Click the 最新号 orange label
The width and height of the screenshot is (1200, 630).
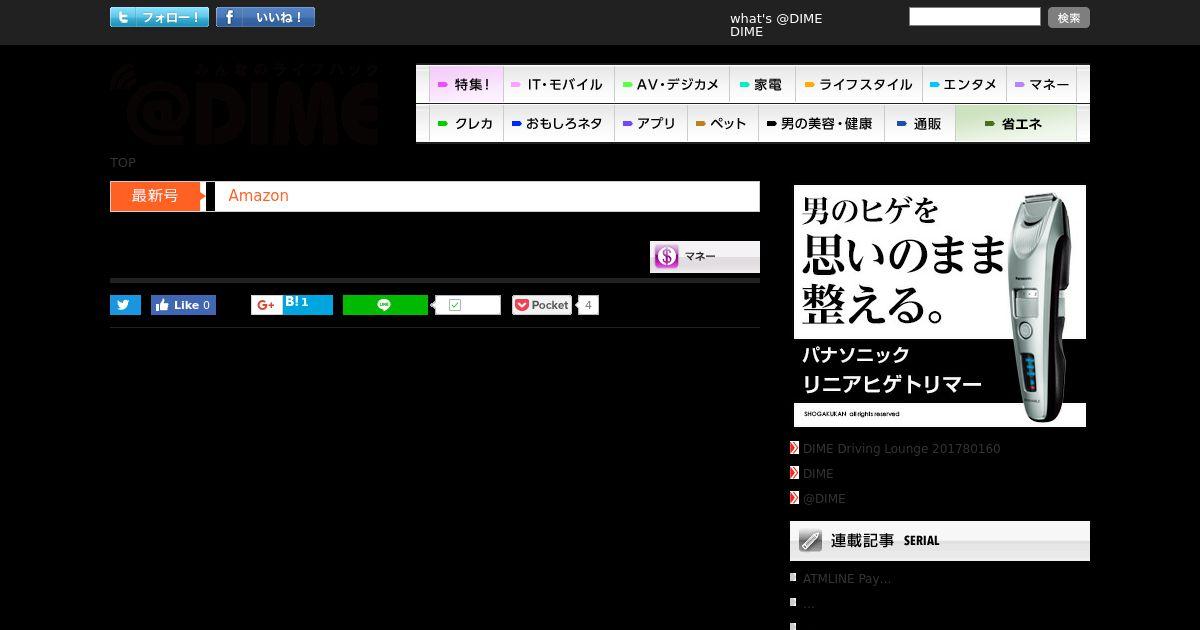point(156,196)
